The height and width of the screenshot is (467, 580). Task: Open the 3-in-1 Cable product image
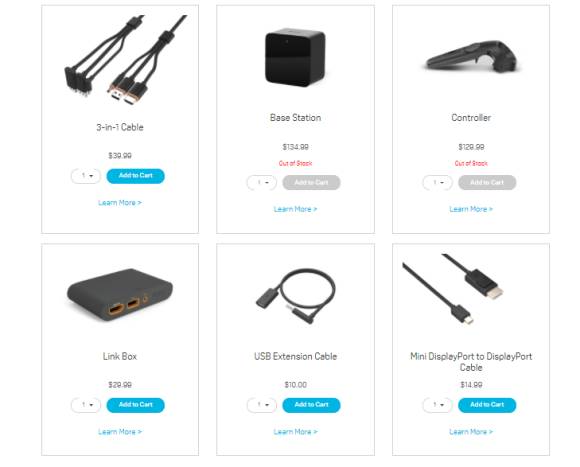[126, 60]
